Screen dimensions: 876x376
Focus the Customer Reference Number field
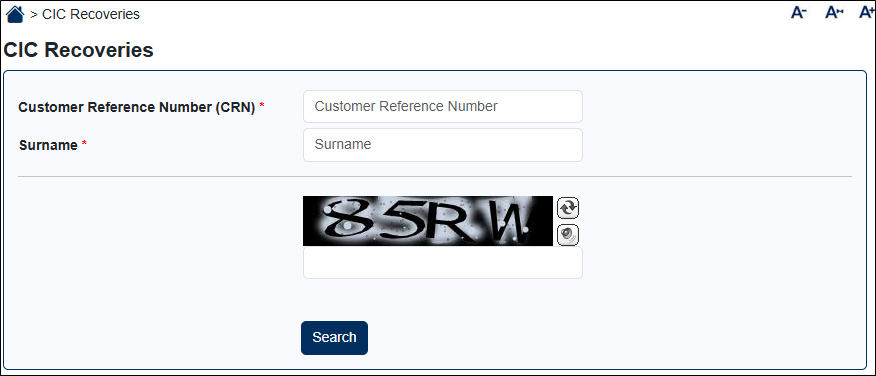pyautogui.click(x=442, y=106)
